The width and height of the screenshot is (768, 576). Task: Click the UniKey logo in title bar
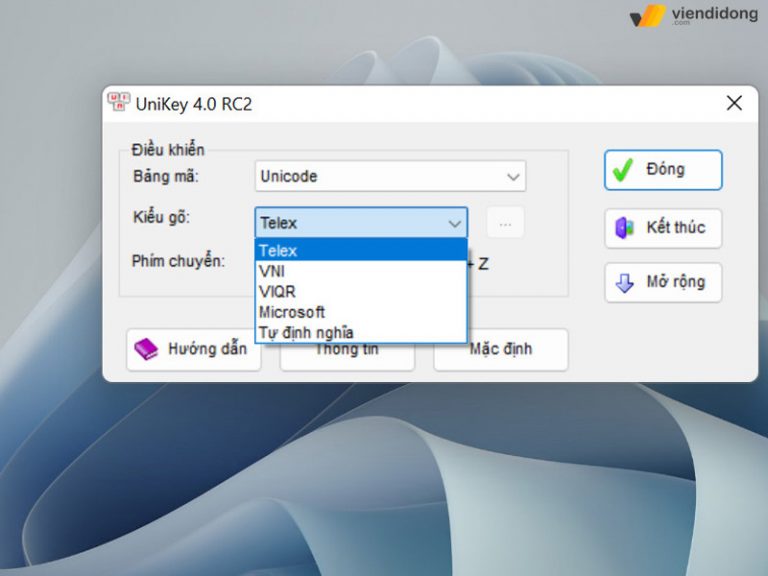click(119, 102)
